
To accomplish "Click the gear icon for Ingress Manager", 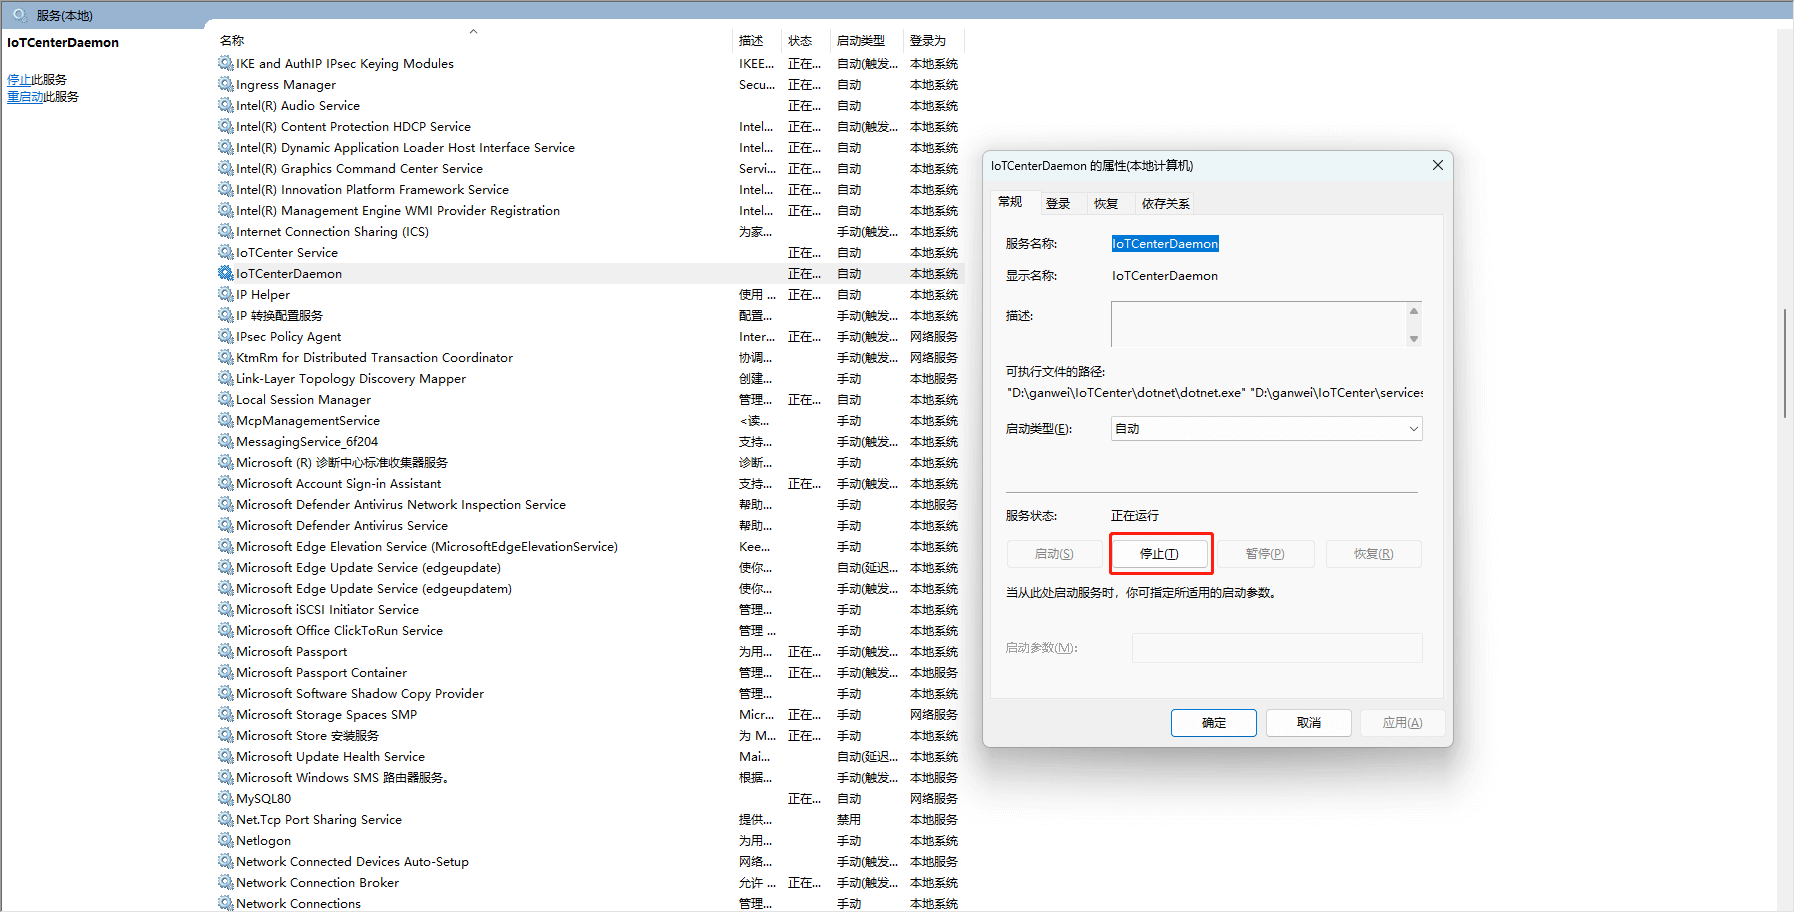I will (x=226, y=84).
